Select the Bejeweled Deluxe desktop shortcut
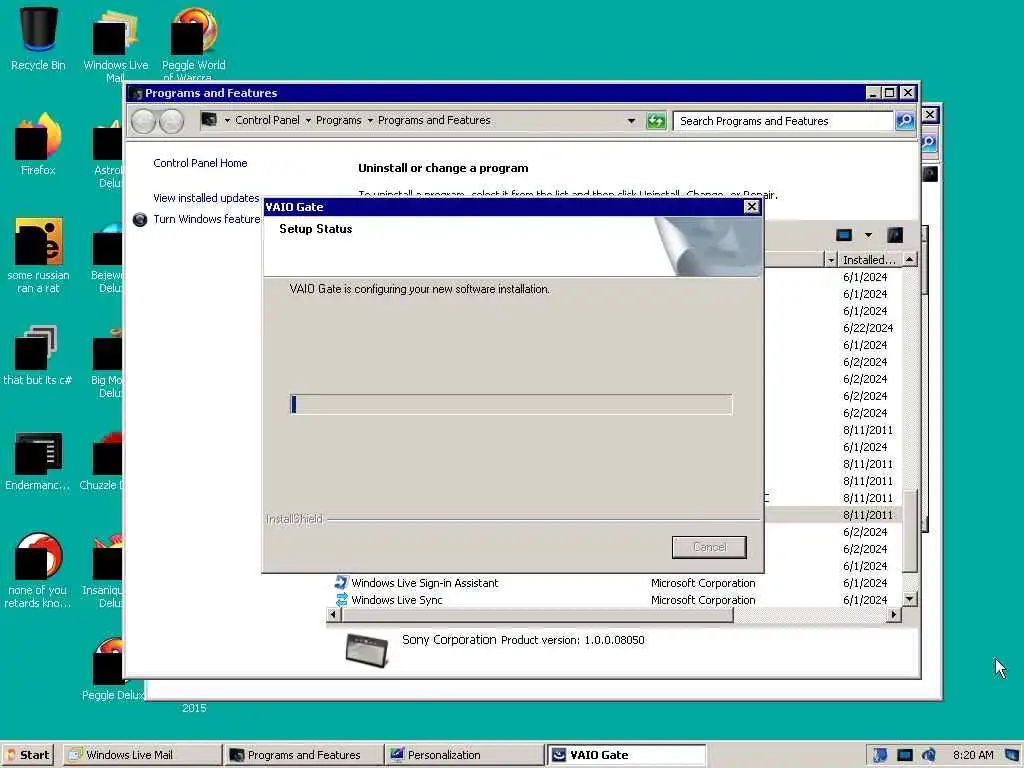 pyautogui.click(x=107, y=259)
